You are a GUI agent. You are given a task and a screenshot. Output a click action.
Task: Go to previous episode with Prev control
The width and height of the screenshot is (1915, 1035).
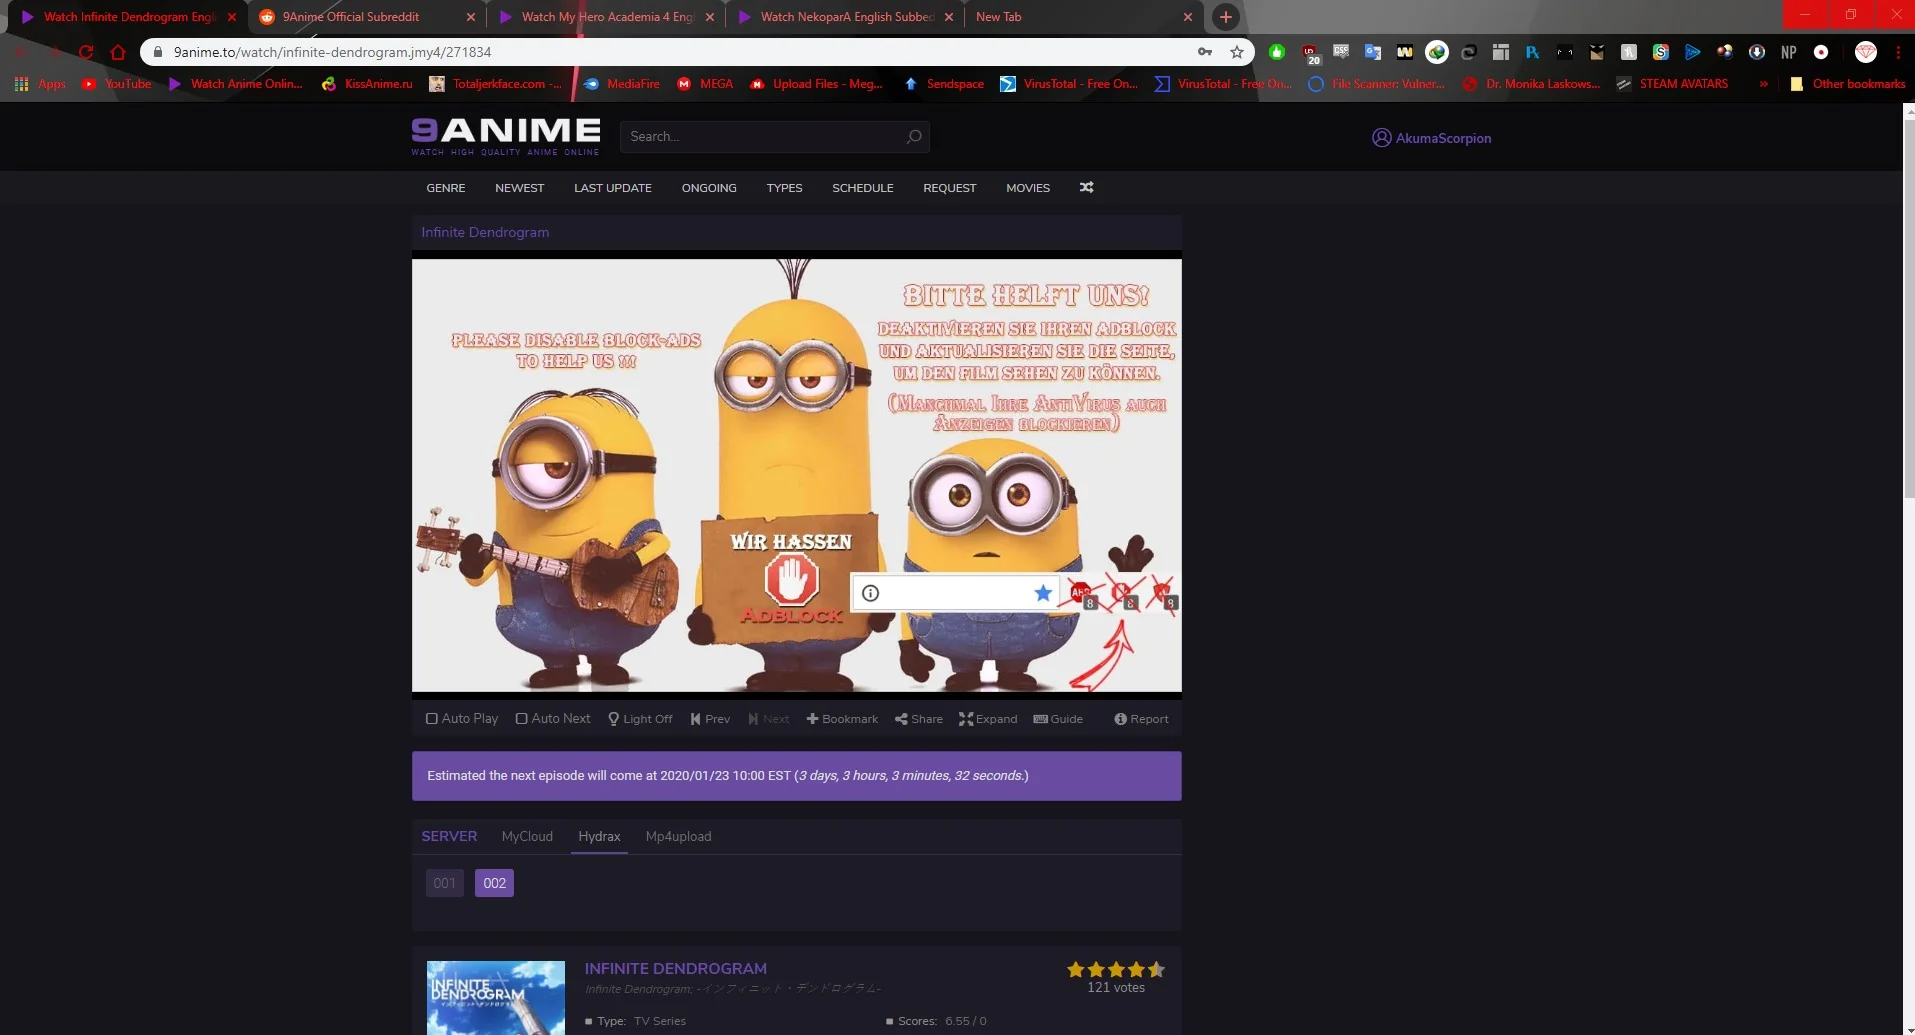(709, 719)
